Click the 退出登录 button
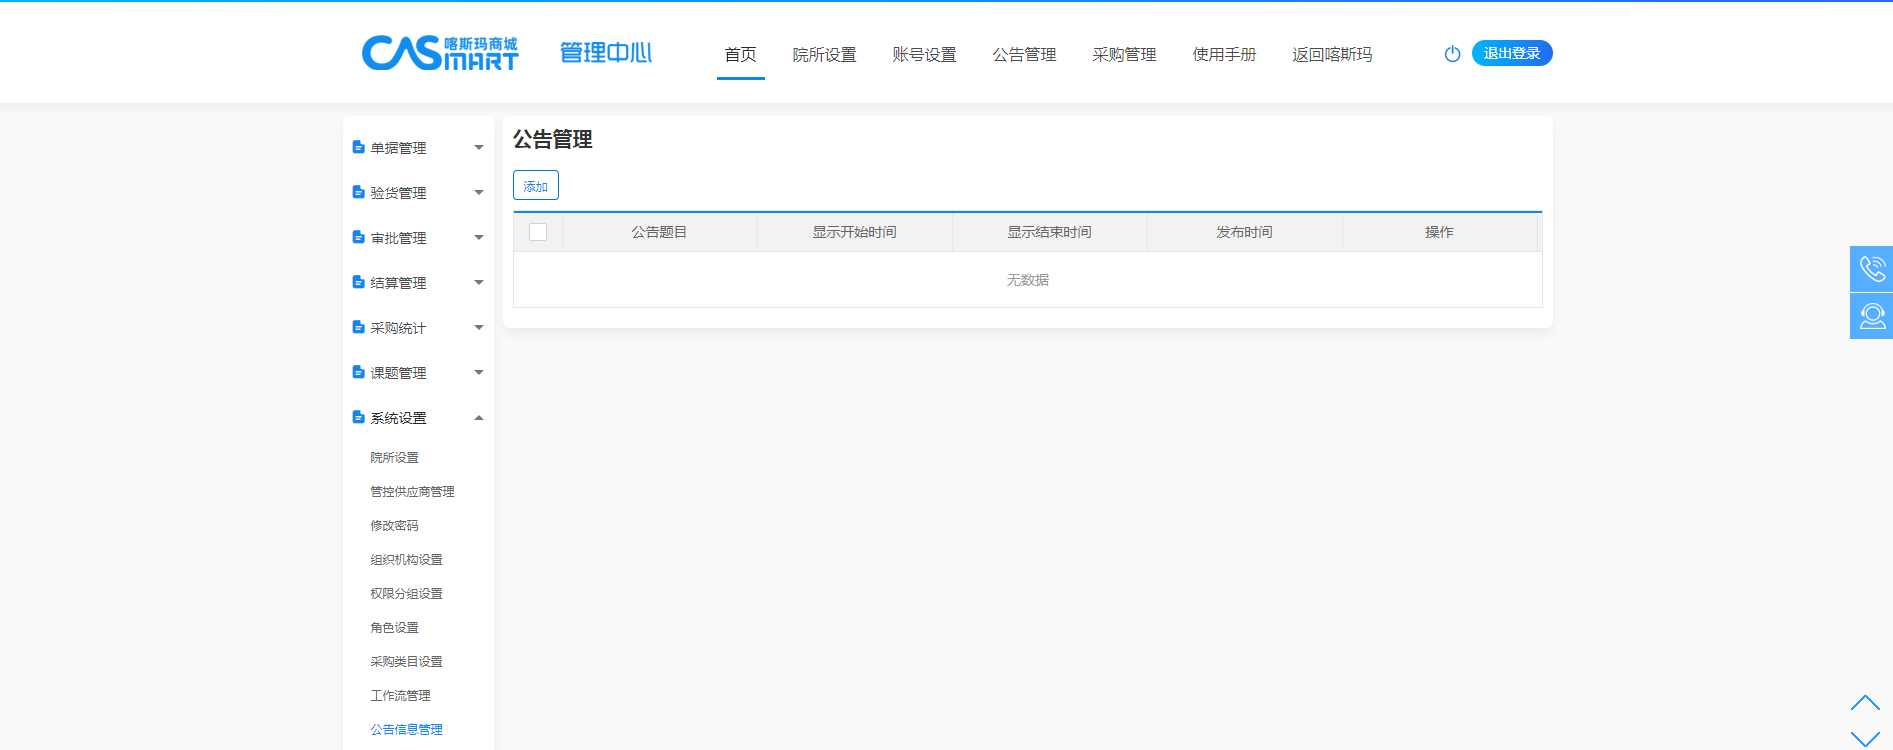The height and width of the screenshot is (750, 1893). 1511,54
